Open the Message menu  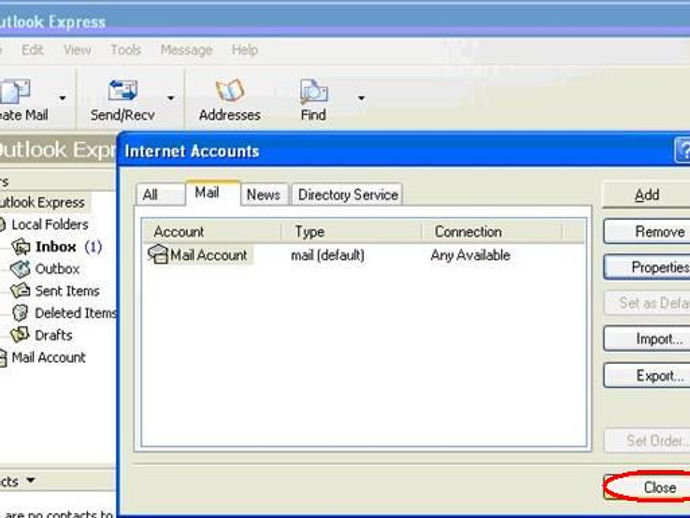[x=186, y=50]
